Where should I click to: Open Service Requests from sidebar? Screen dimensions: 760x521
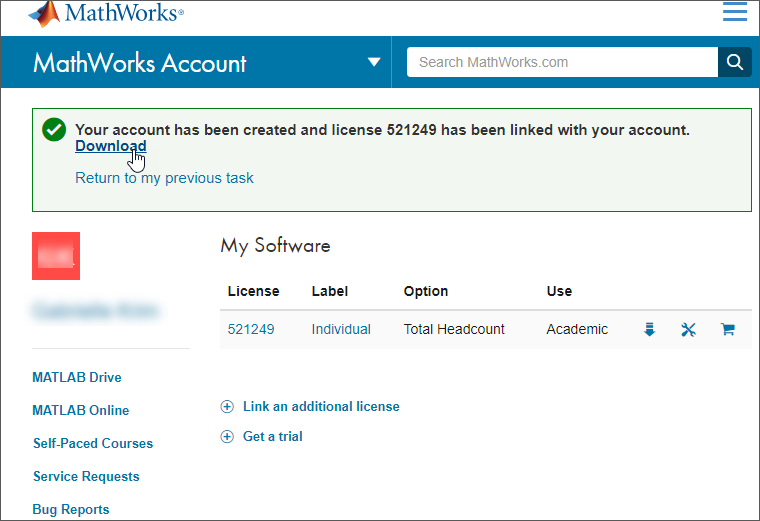86,476
